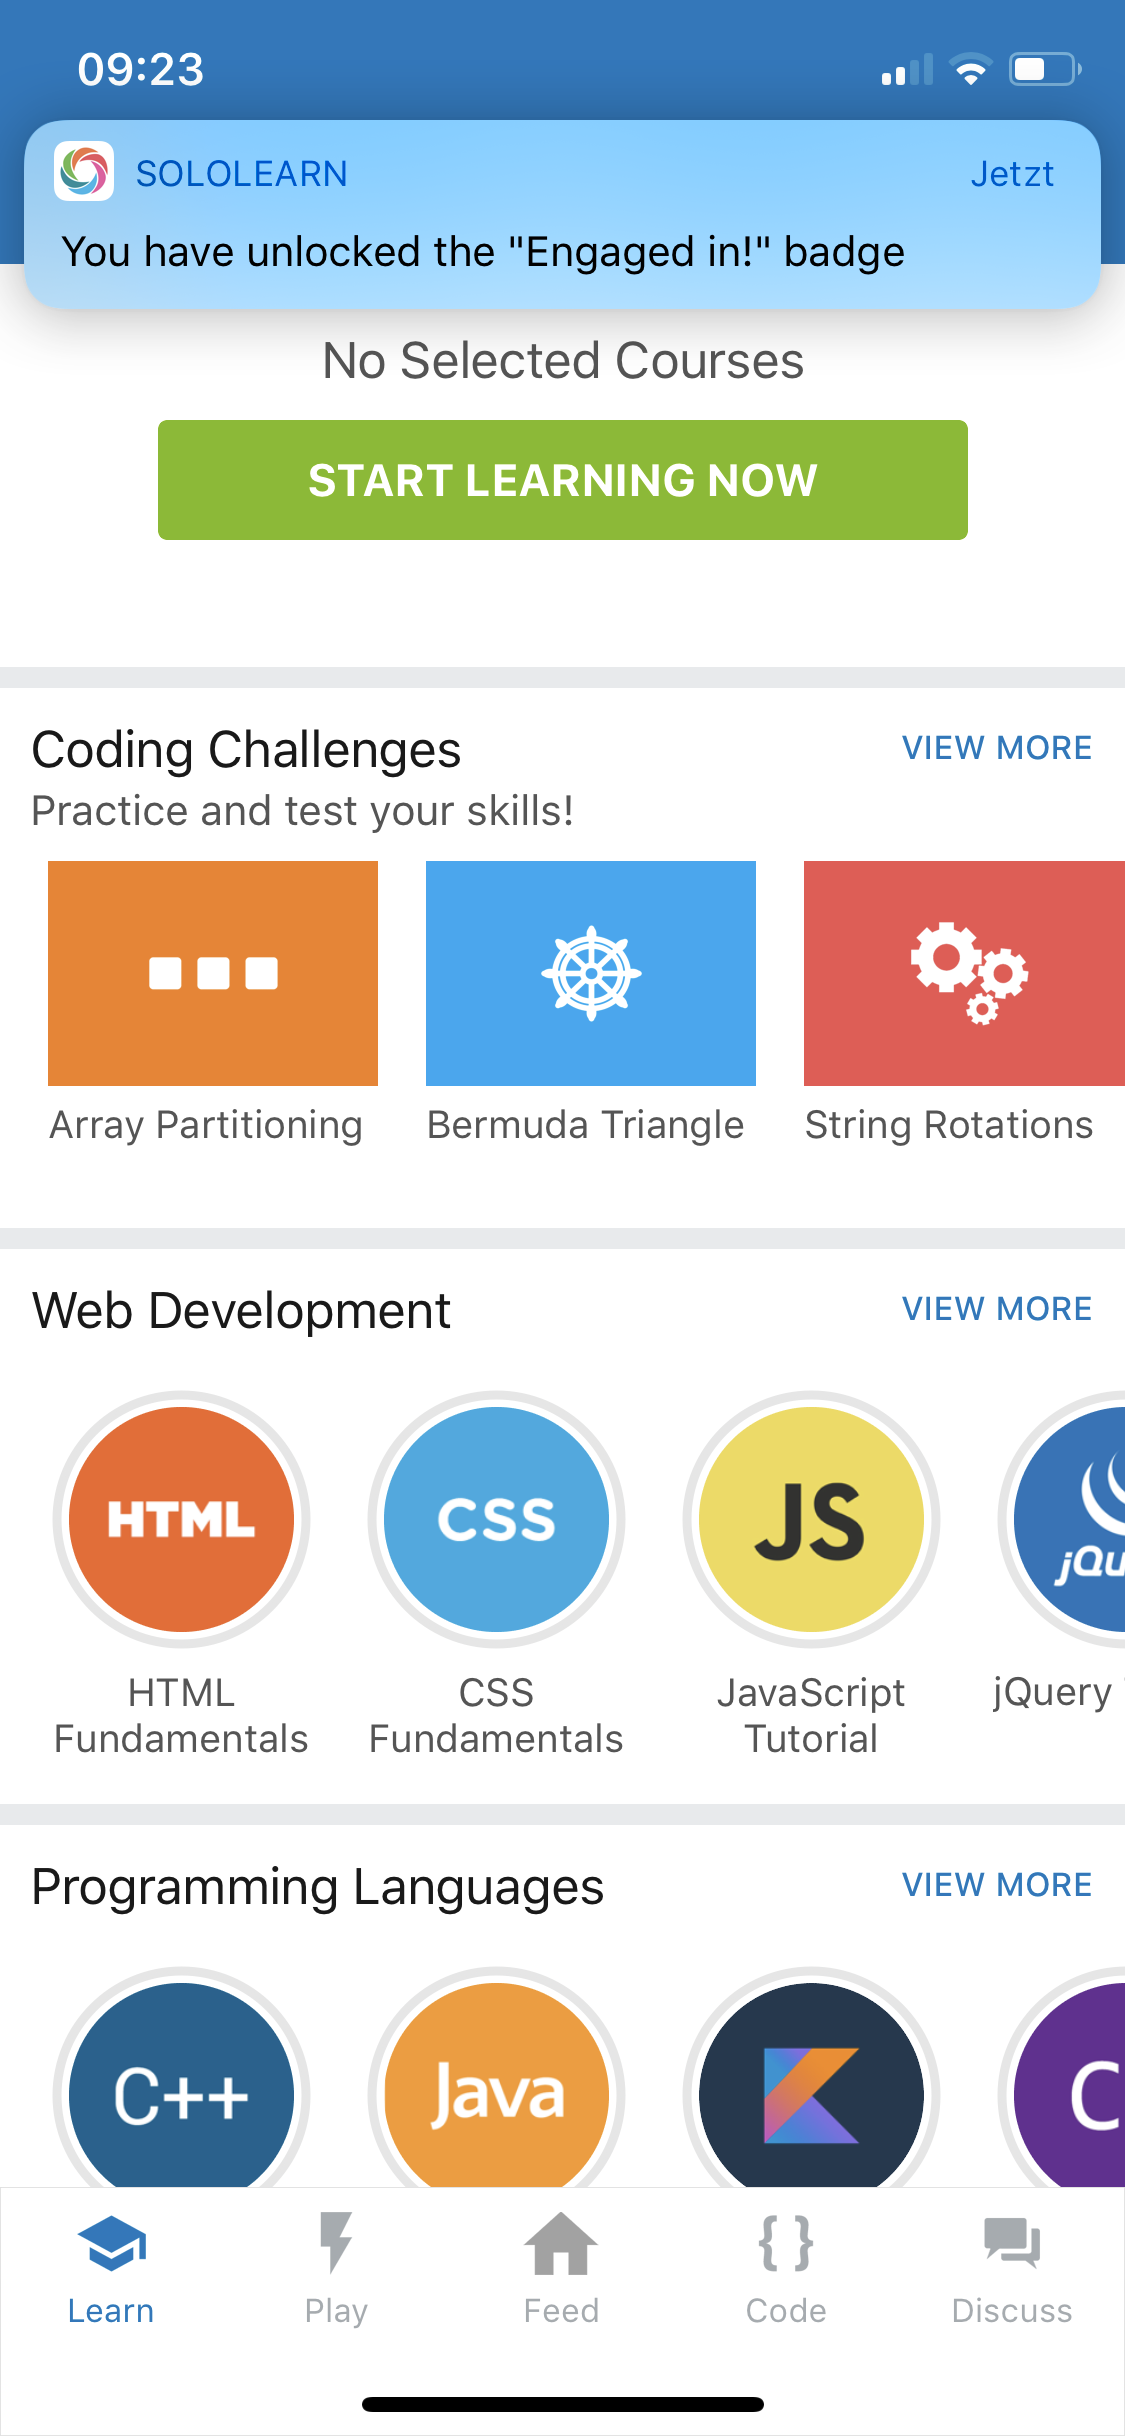Image resolution: width=1125 pixels, height=2436 pixels.
Task: Go to the Code playground tab
Action: click(786, 2268)
